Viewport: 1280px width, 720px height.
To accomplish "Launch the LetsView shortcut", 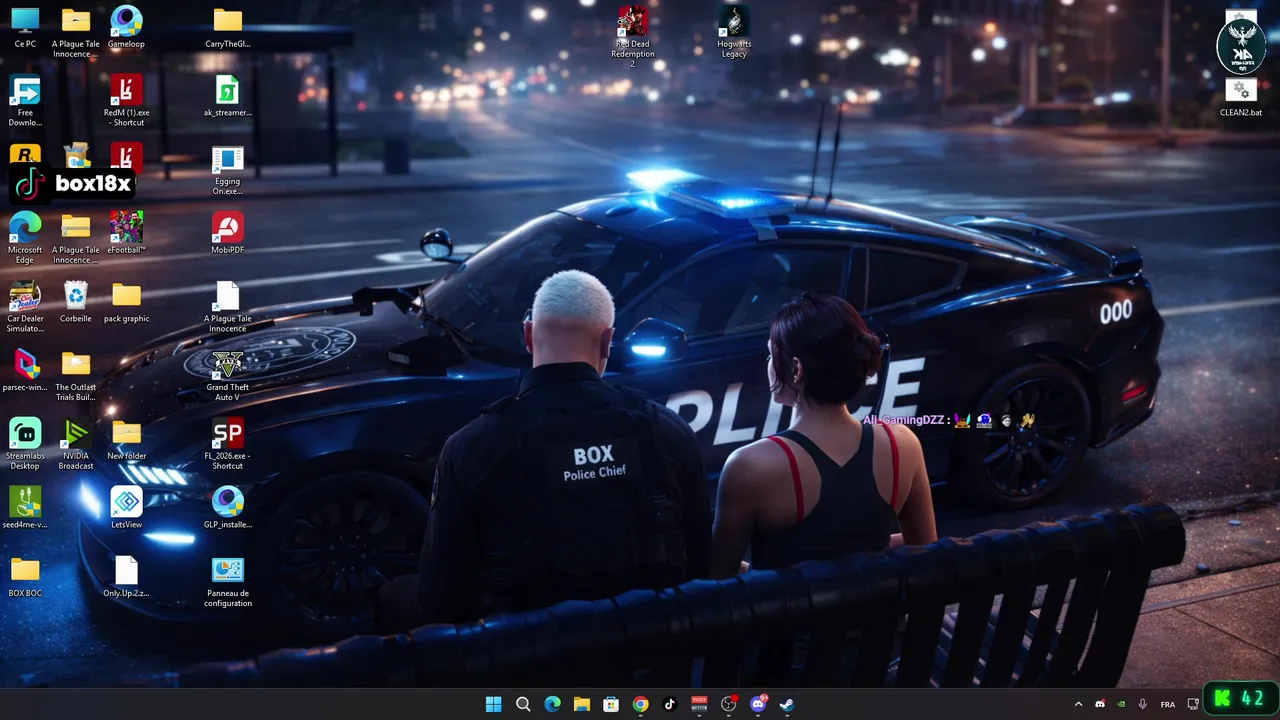I will tap(126, 508).
